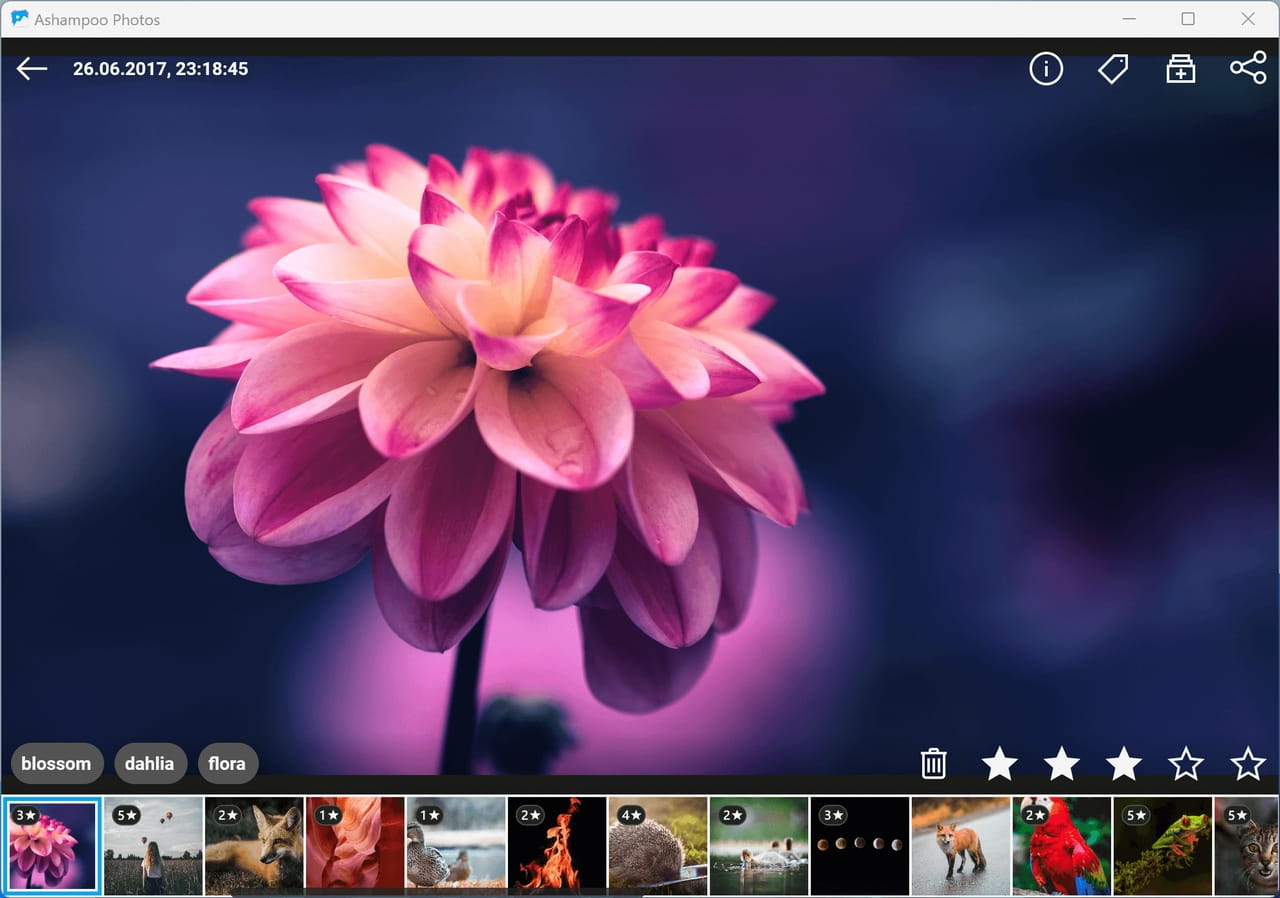Click the flora tag
Viewport: 1280px width, 898px height.
pyautogui.click(x=228, y=763)
